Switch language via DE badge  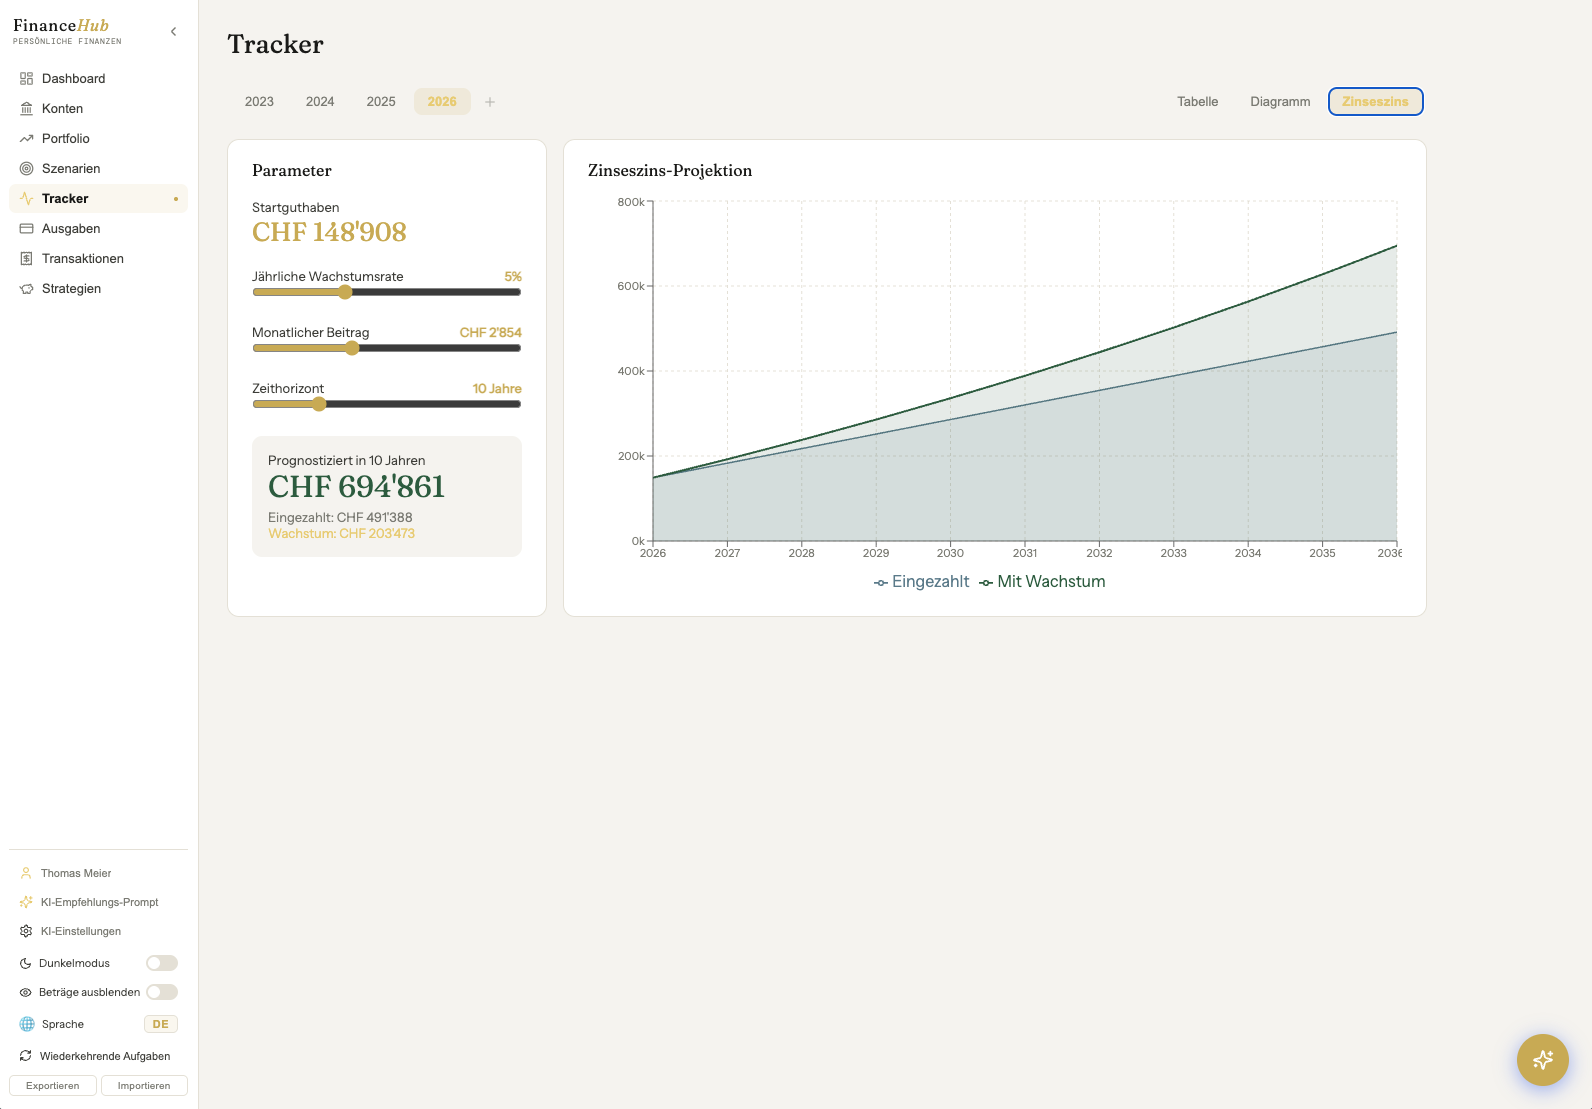pos(161,1024)
